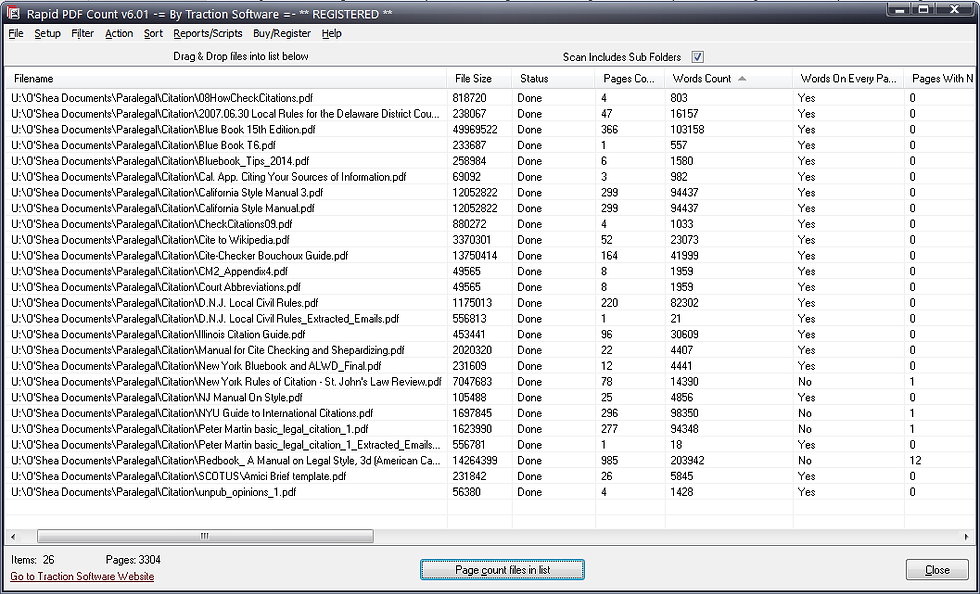Click the Close button at bottom right
980x594 pixels.
pyautogui.click(x=937, y=570)
